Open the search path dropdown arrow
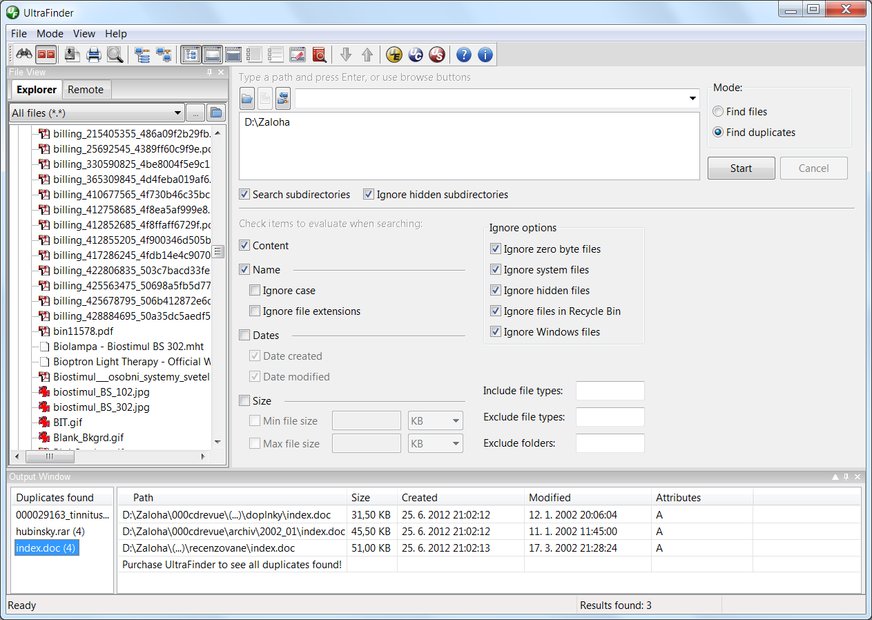The image size is (872, 620). 692,99
